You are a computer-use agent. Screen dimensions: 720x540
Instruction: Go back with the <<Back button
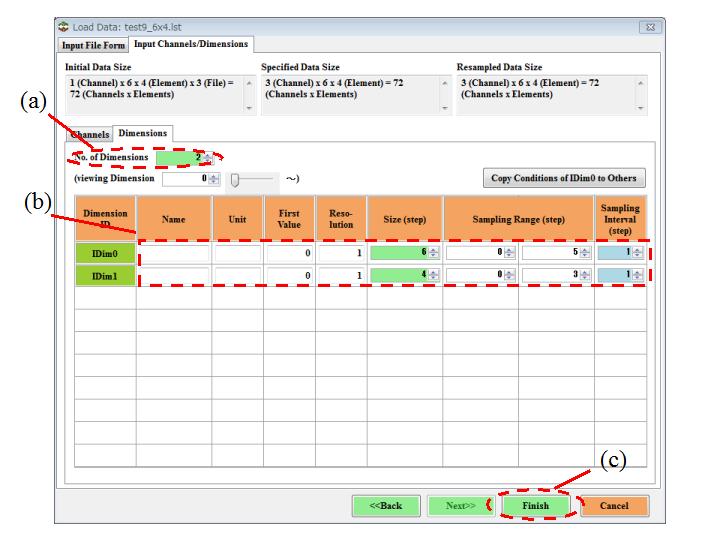(385, 506)
